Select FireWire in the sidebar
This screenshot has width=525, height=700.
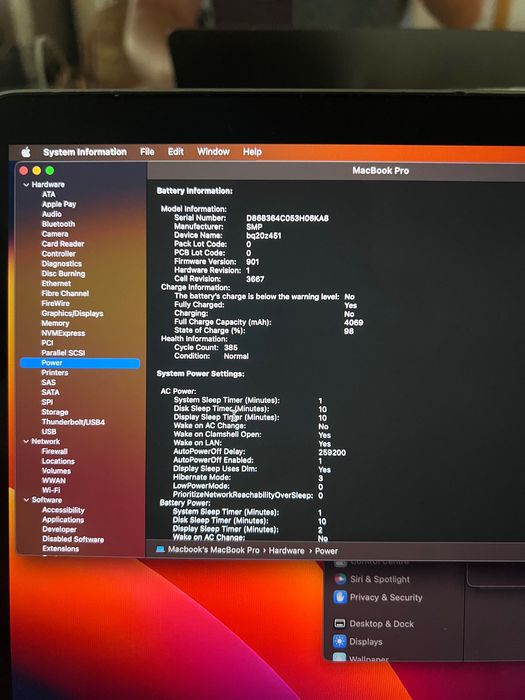pos(56,303)
